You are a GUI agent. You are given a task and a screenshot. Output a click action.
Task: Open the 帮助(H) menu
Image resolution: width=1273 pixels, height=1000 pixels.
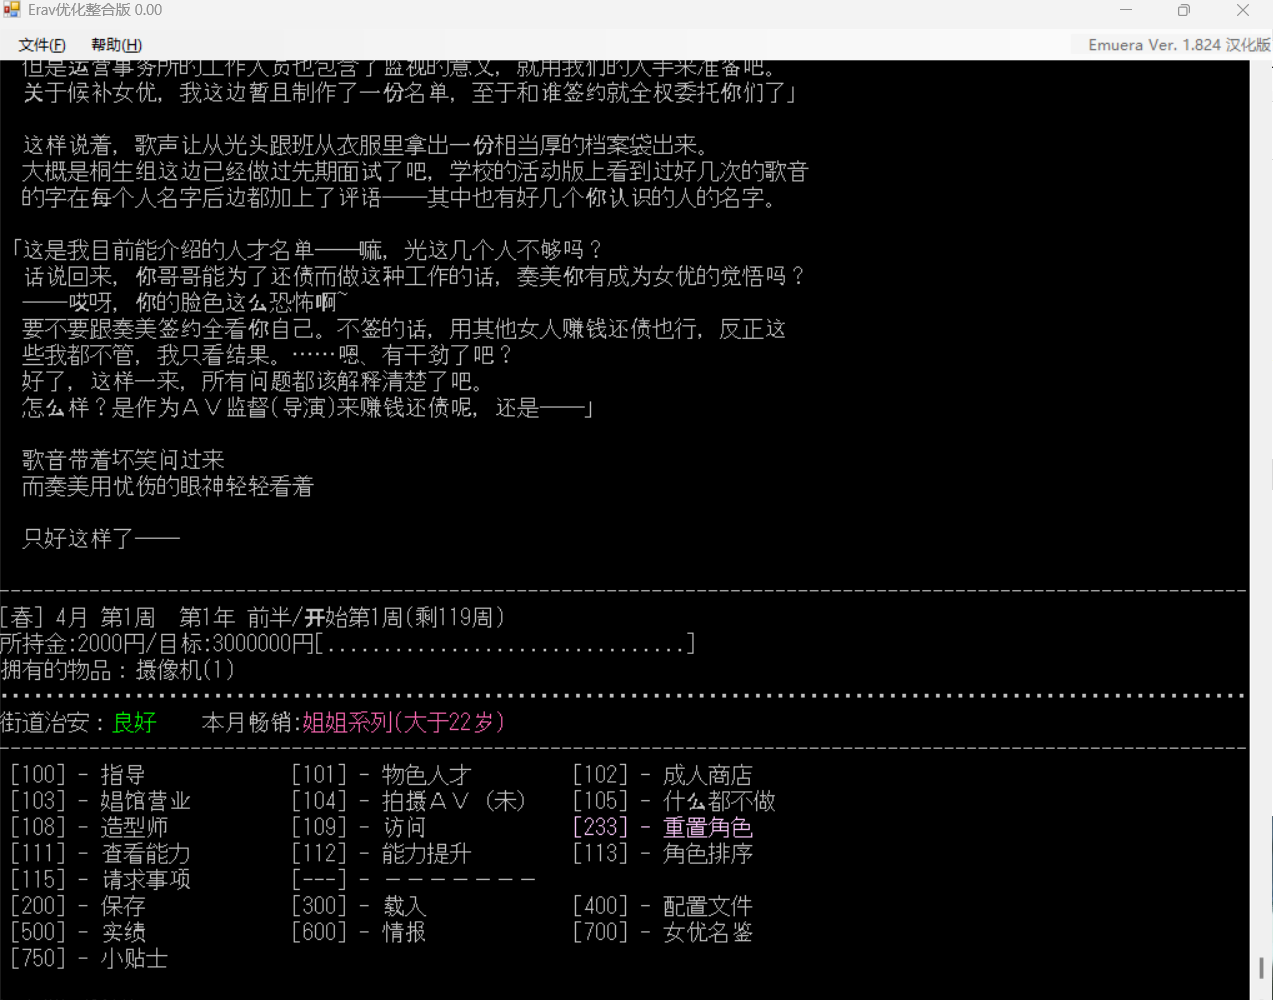[x=116, y=45]
